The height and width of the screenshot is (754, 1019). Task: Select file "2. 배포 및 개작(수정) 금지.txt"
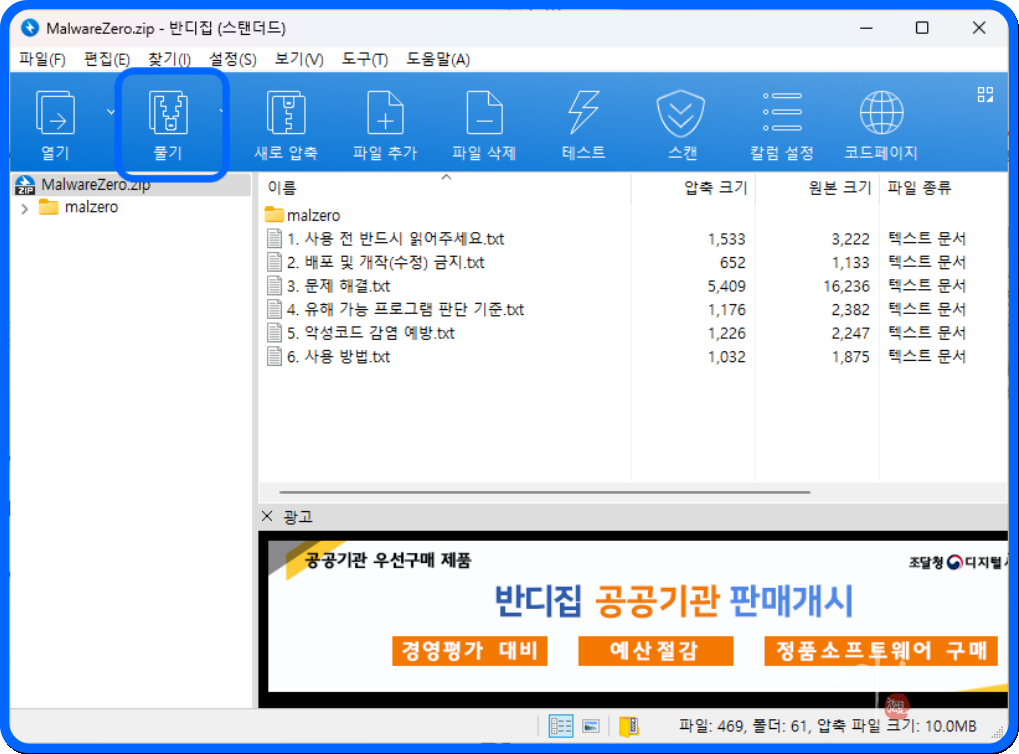coord(385,262)
